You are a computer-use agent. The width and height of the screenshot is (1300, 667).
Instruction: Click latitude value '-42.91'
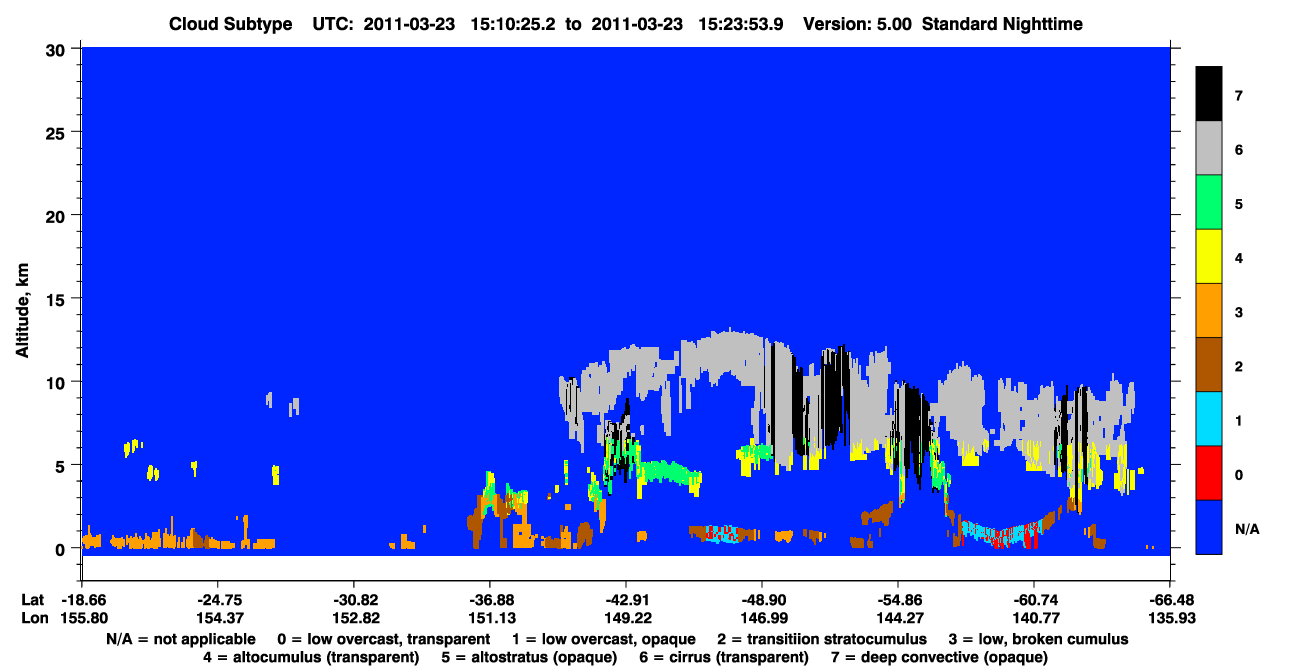626,599
